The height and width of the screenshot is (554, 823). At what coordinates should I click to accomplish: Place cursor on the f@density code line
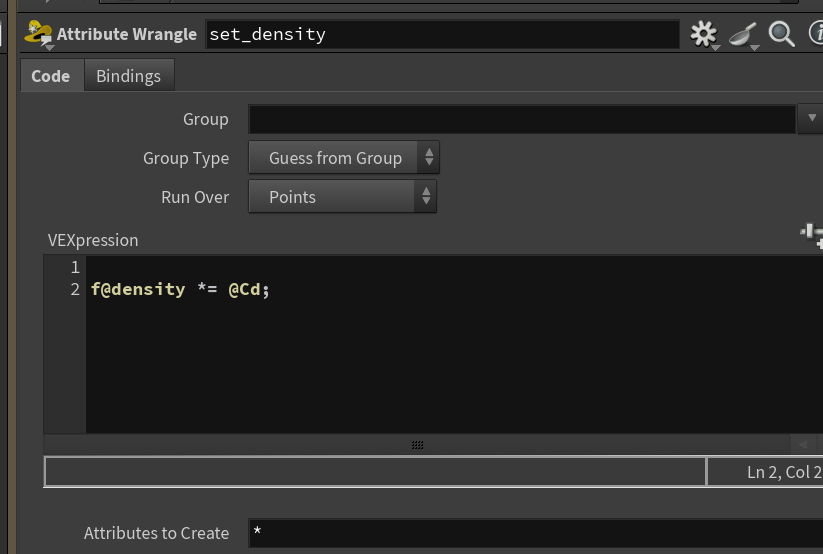[180, 289]
